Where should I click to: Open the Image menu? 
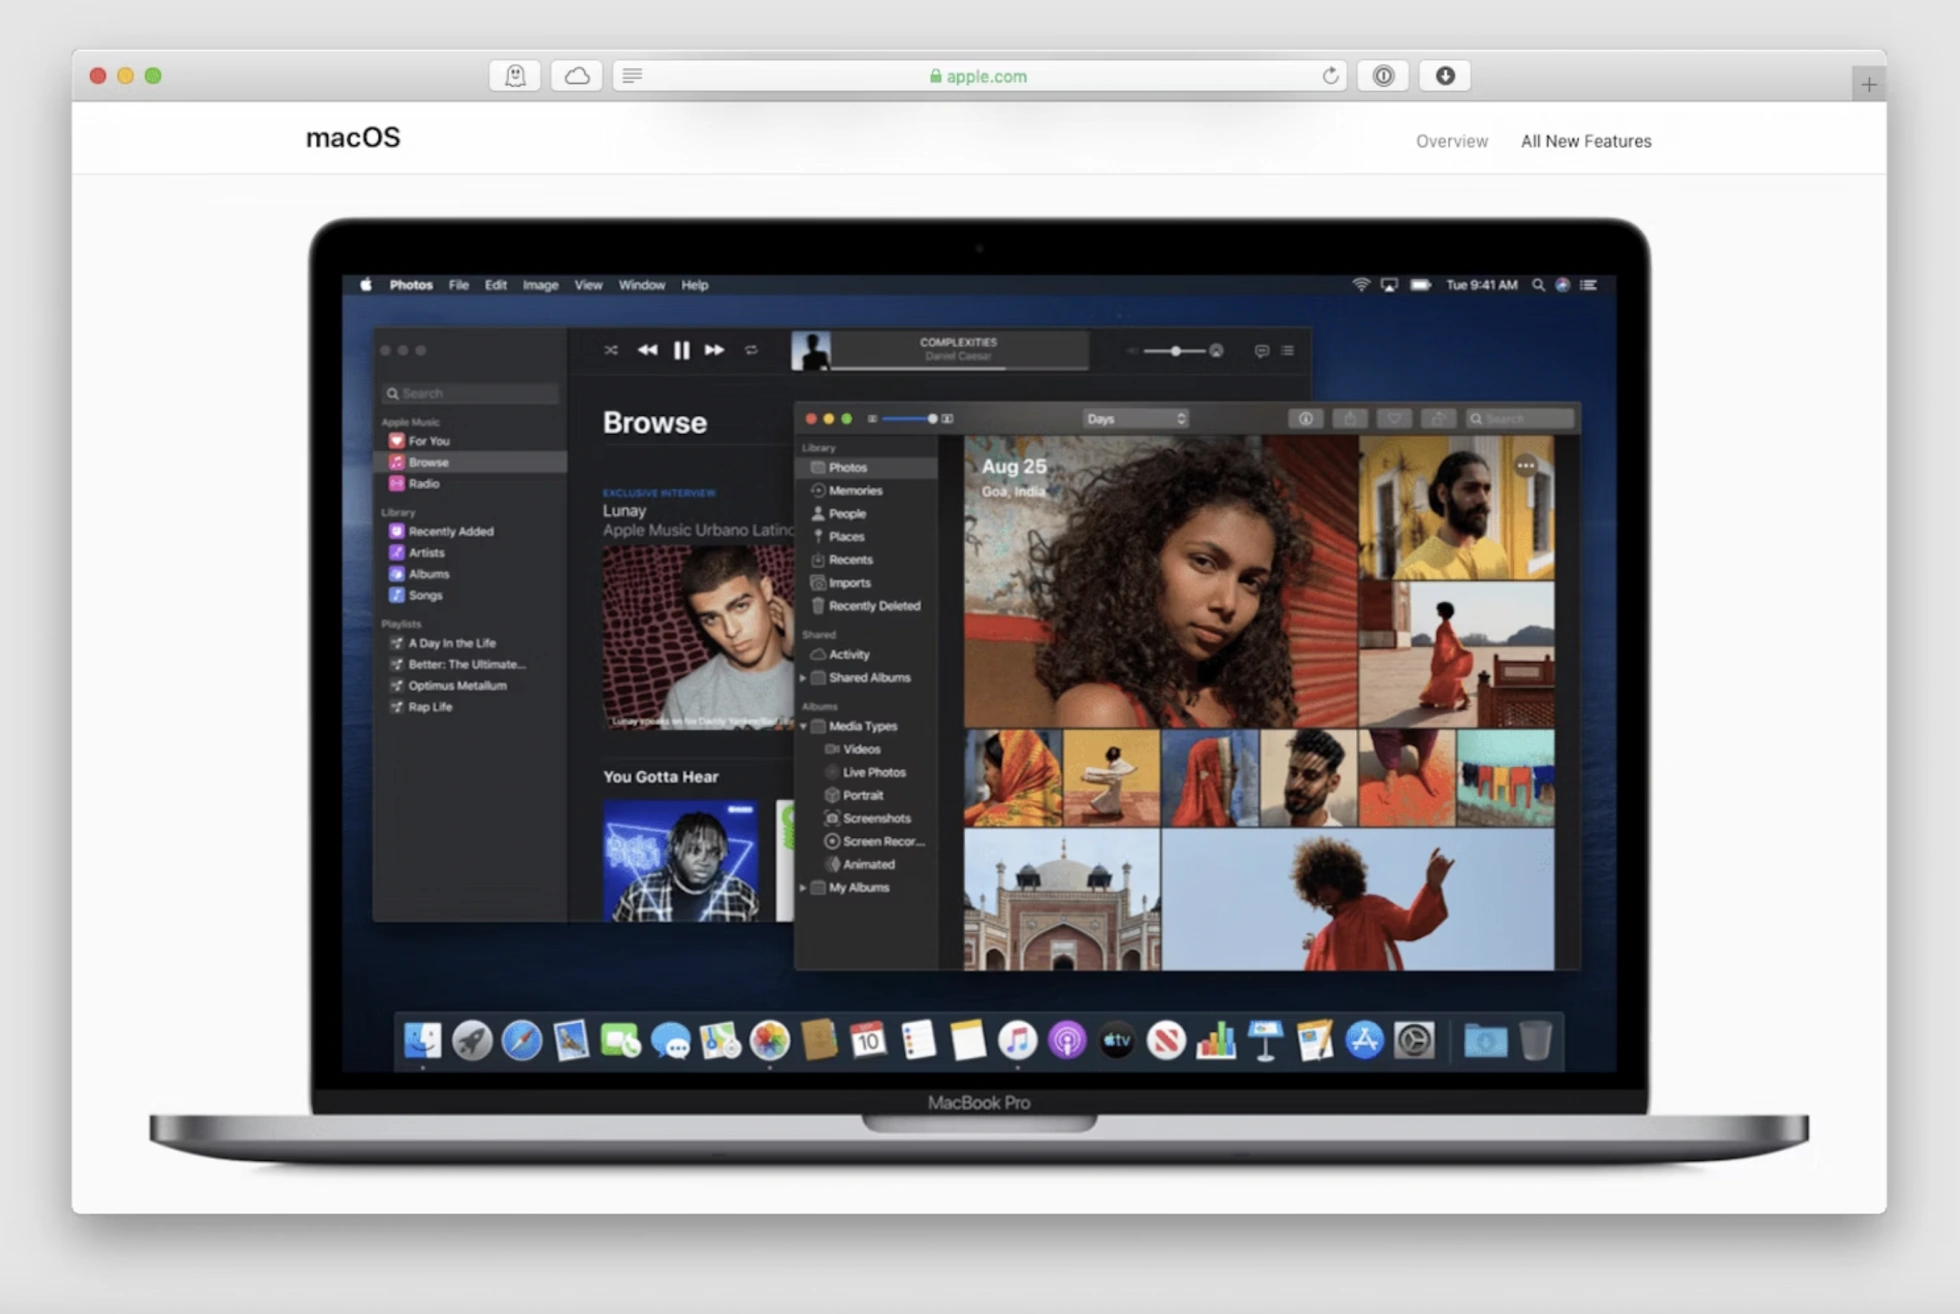click(x=541, y=285)
